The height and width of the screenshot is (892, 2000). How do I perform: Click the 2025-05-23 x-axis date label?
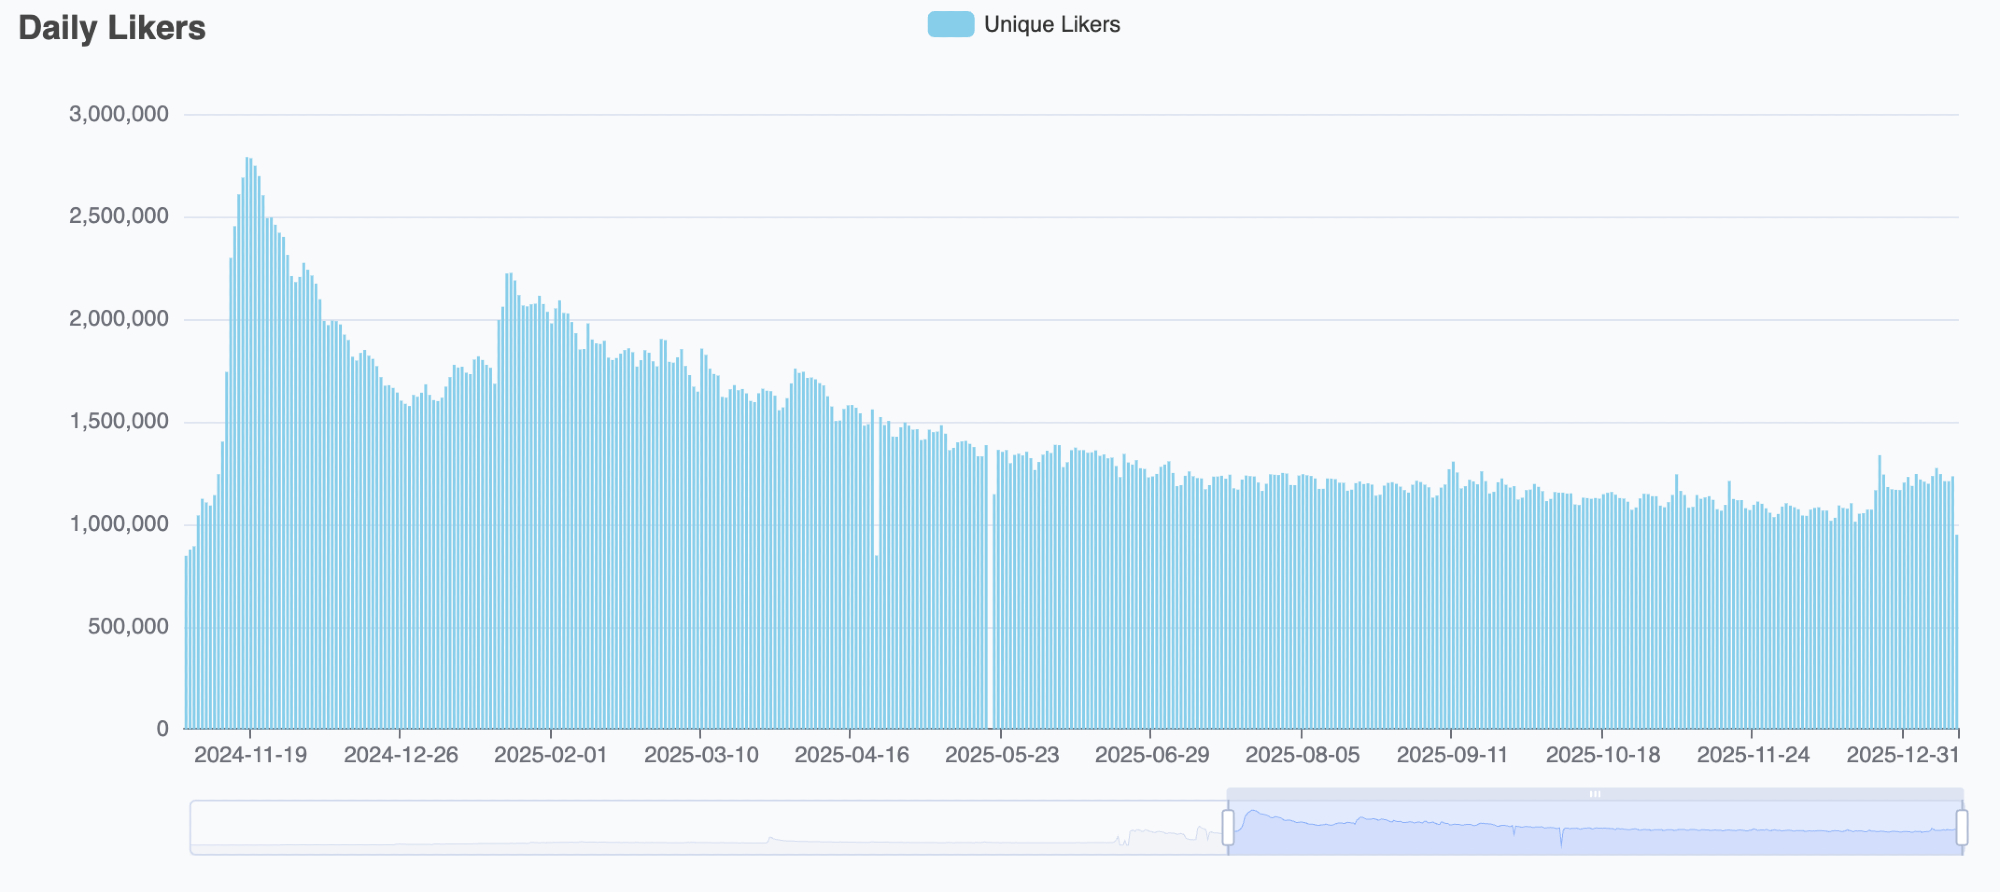point(1001,755)
